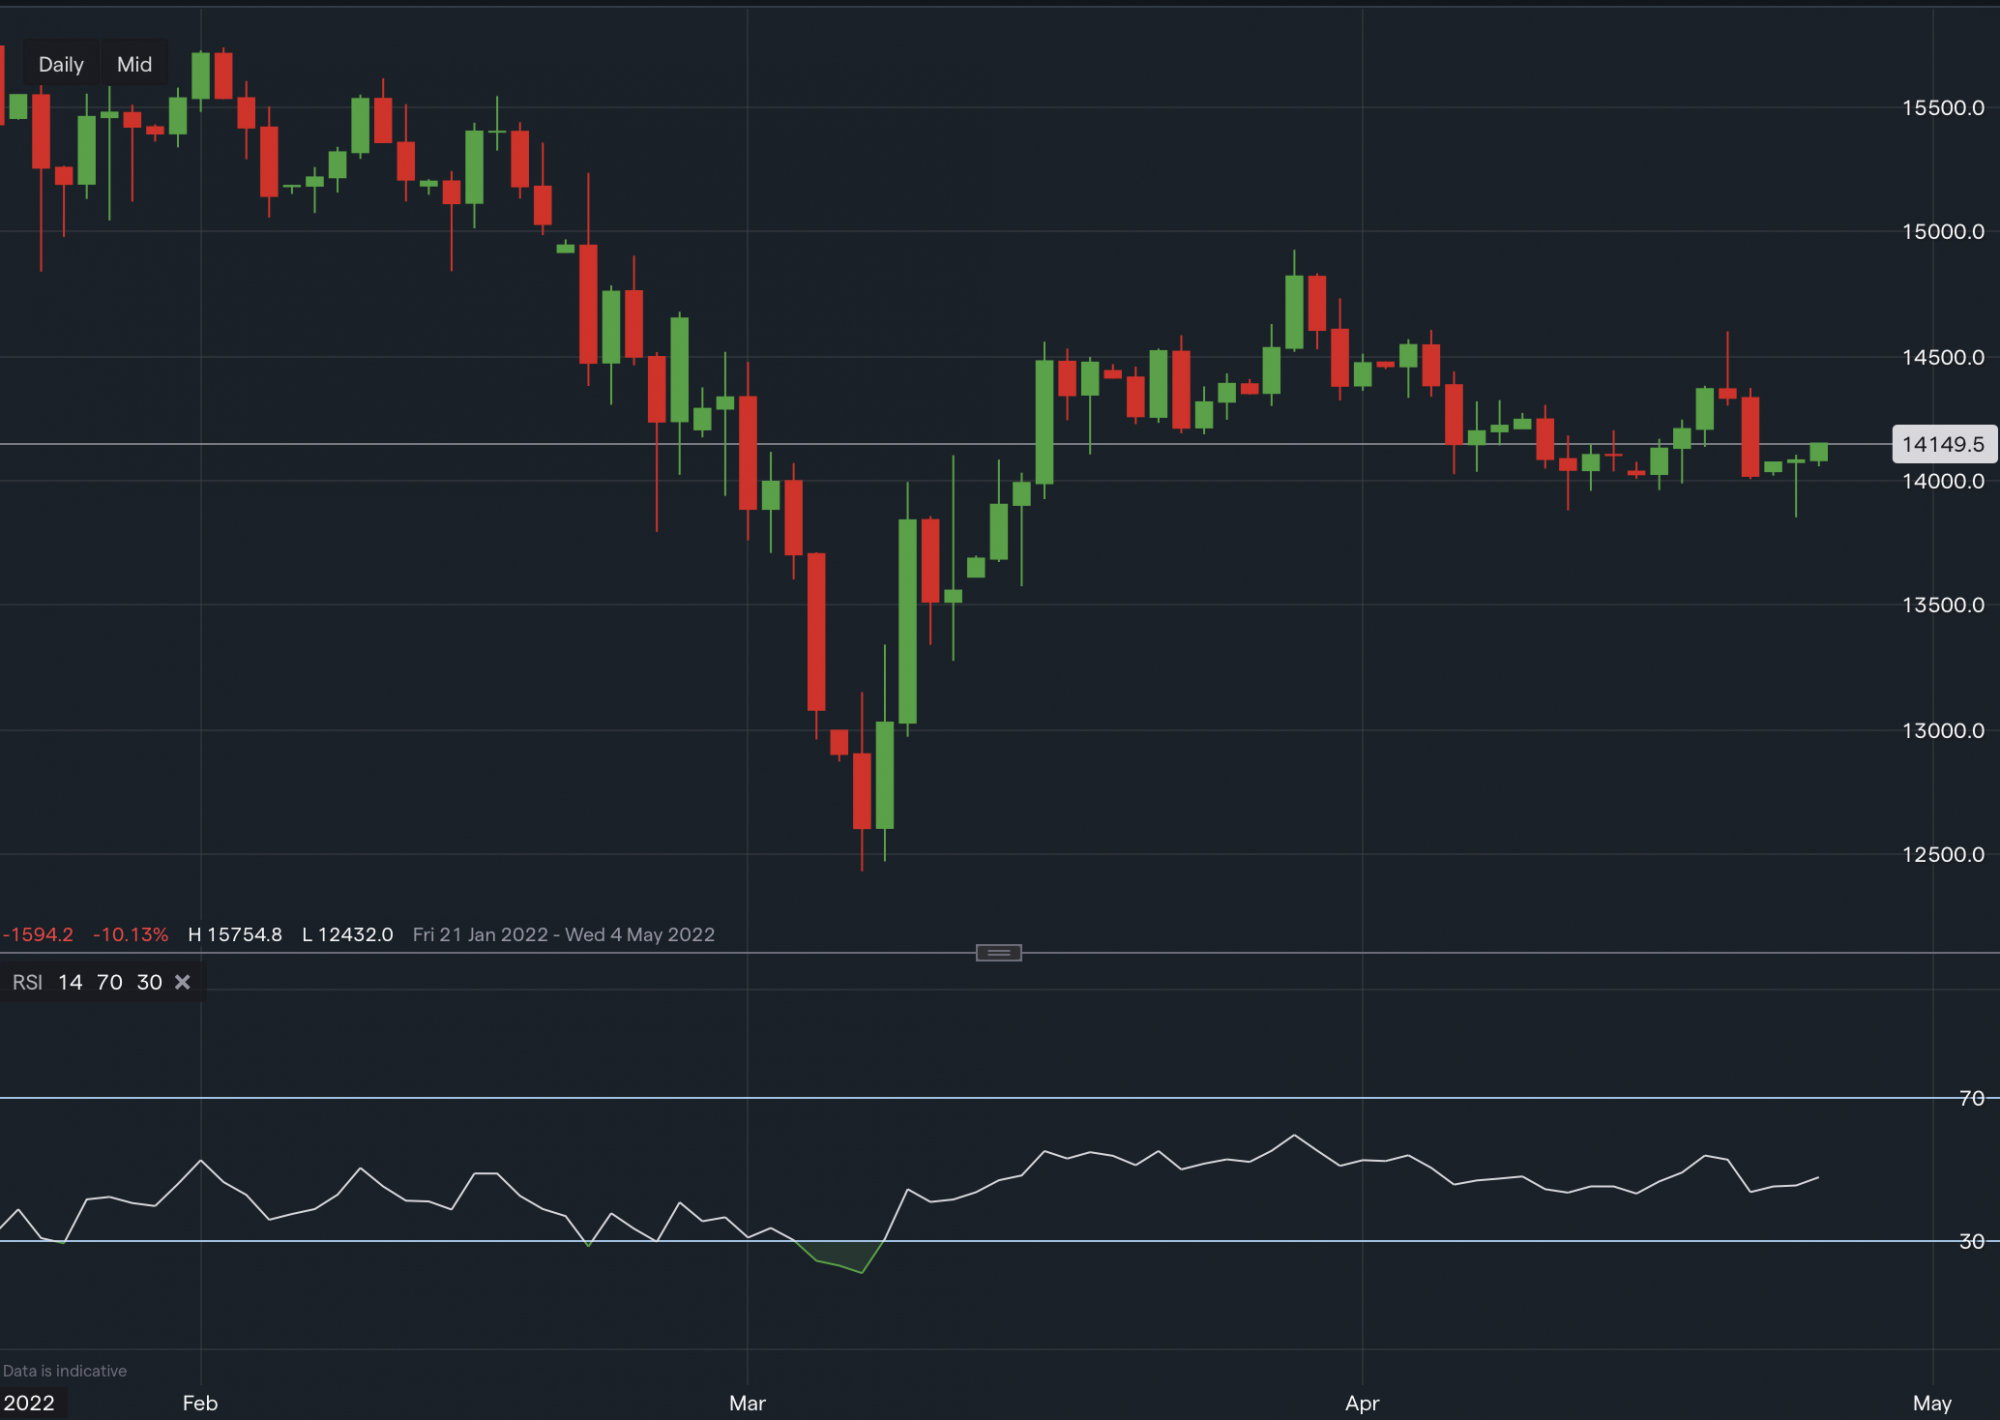Click the Apr label on the time axis
Viewport: 2000px width, 1420px height.
click(1361, 1403)
